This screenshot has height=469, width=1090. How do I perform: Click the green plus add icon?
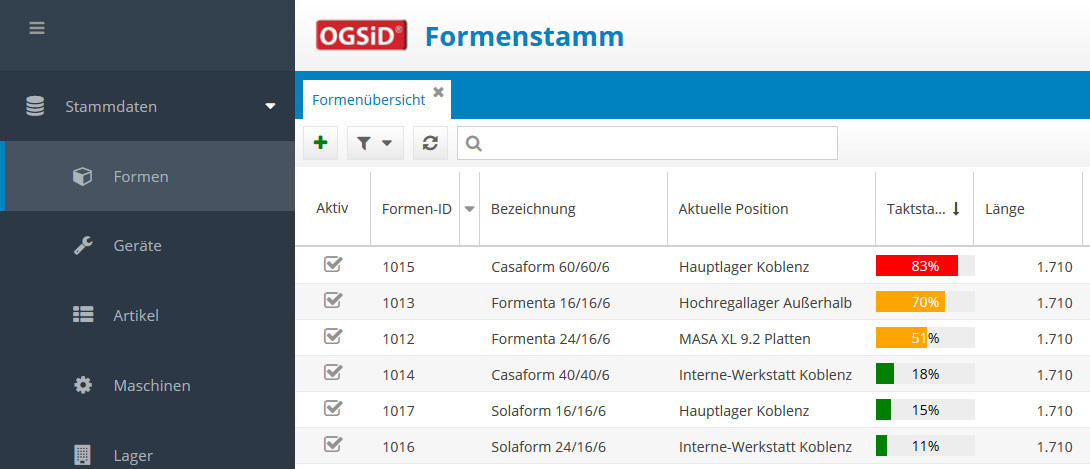[x=320, y=143]
